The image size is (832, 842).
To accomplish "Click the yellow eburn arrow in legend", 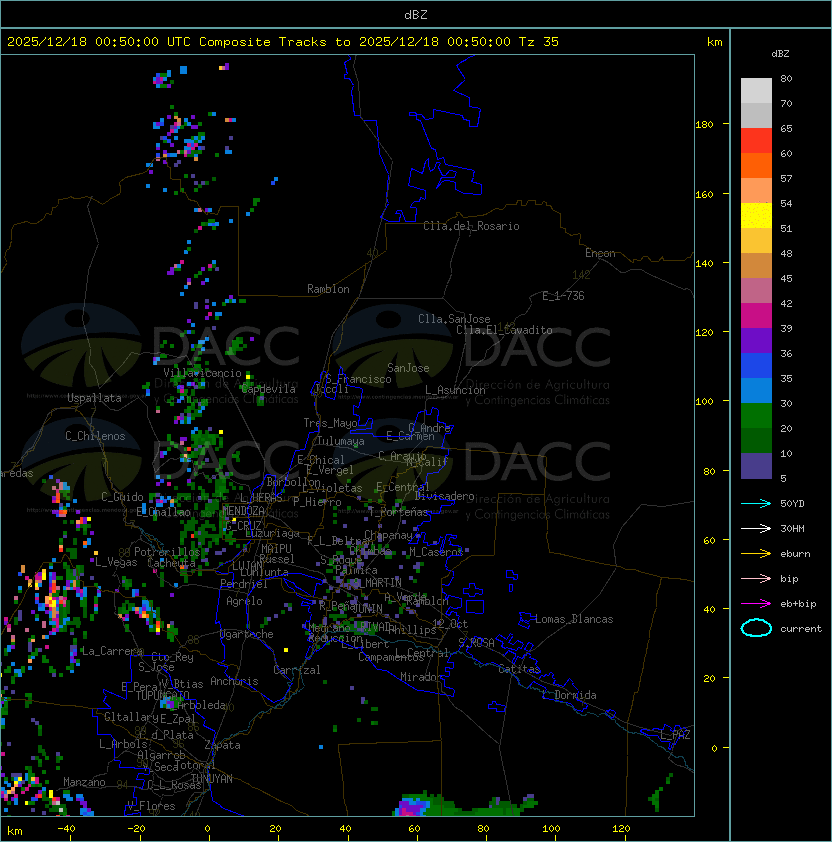I will tap(756, 553).
